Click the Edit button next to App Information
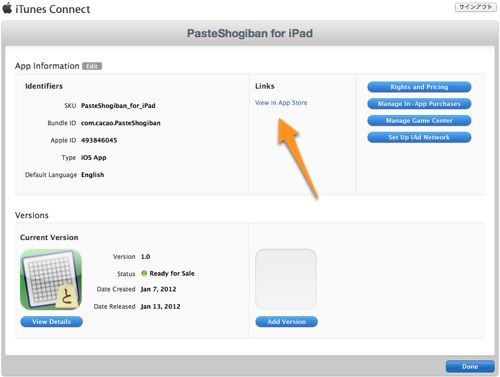 (92, 66)
